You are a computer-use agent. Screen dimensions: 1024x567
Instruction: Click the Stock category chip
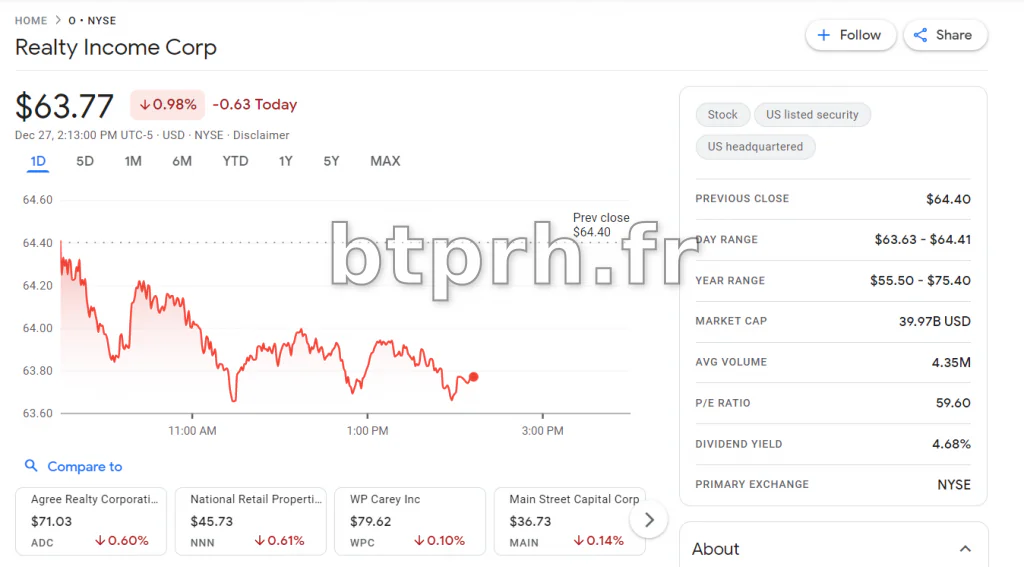722,115
